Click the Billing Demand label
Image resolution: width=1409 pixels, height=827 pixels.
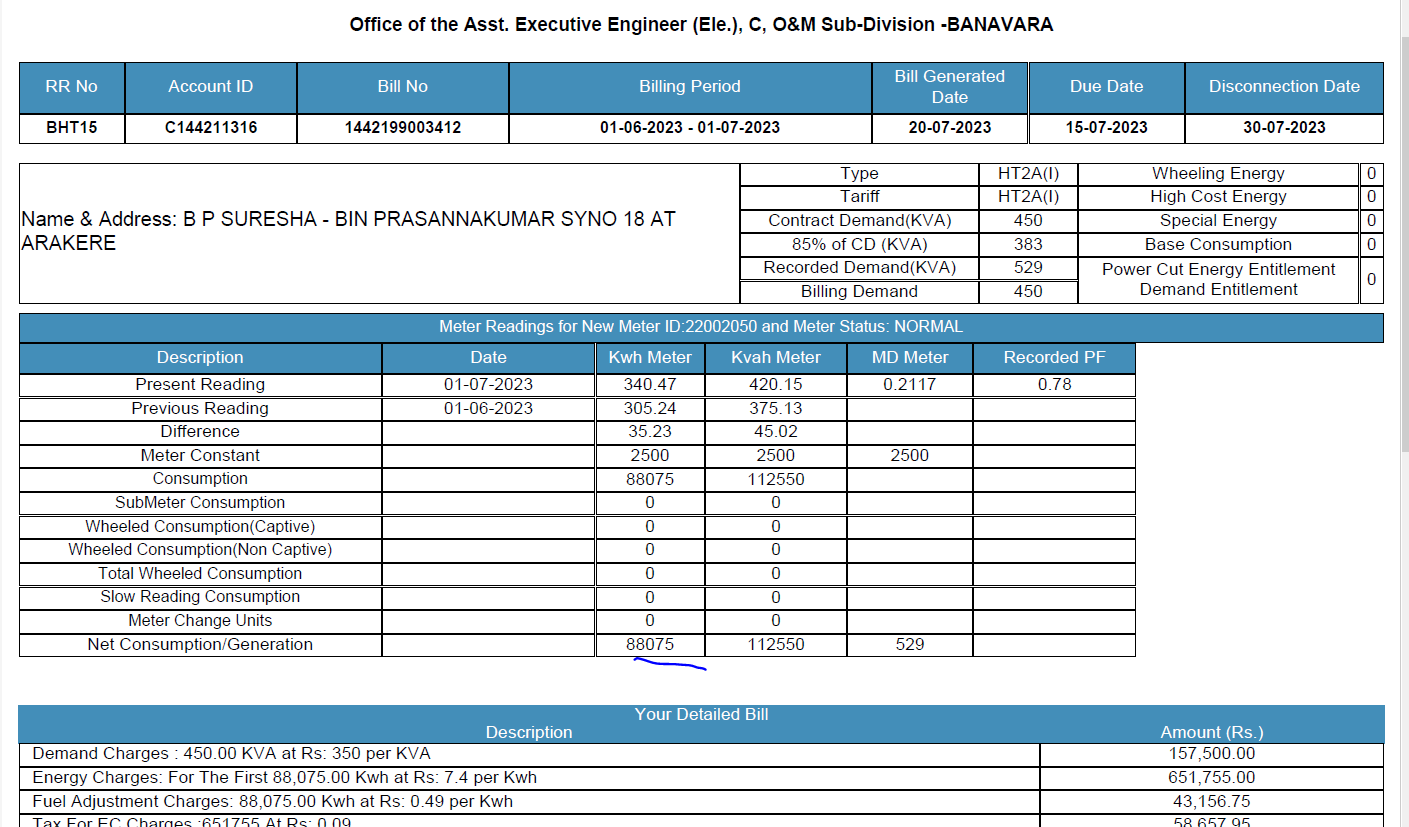859,292
